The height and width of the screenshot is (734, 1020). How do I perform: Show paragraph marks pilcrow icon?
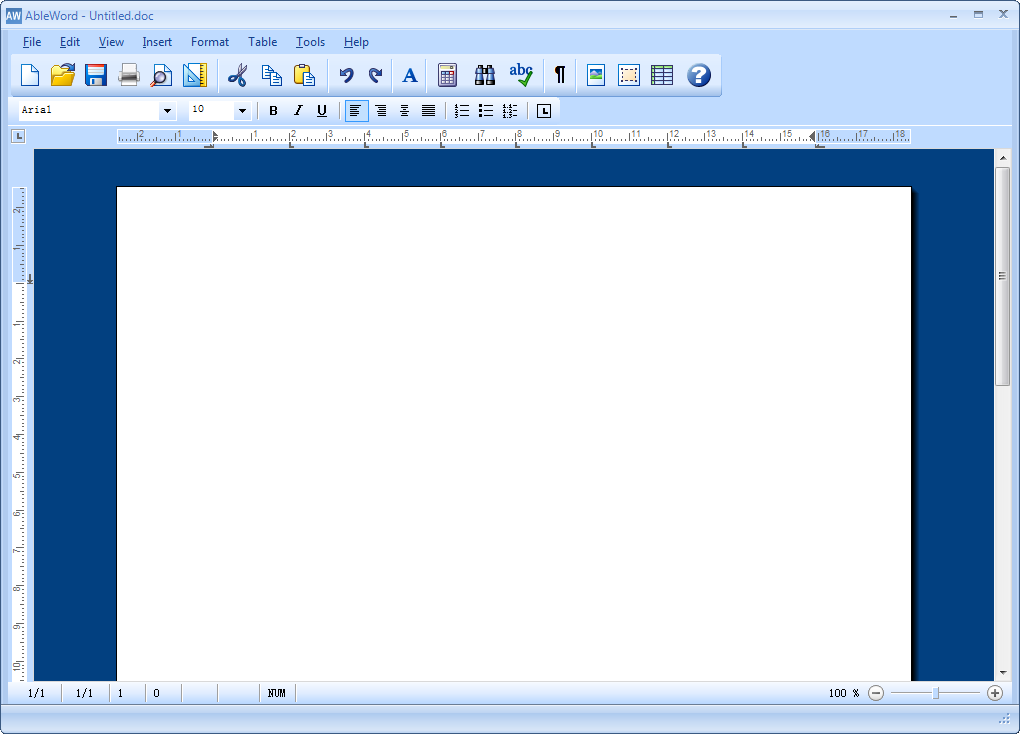[x=559, y=75]
